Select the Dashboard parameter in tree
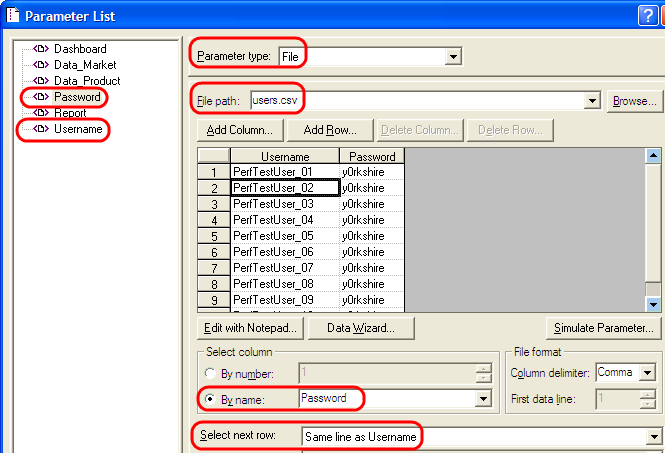This screenshot has width=665, height=453. coord(79,49)
